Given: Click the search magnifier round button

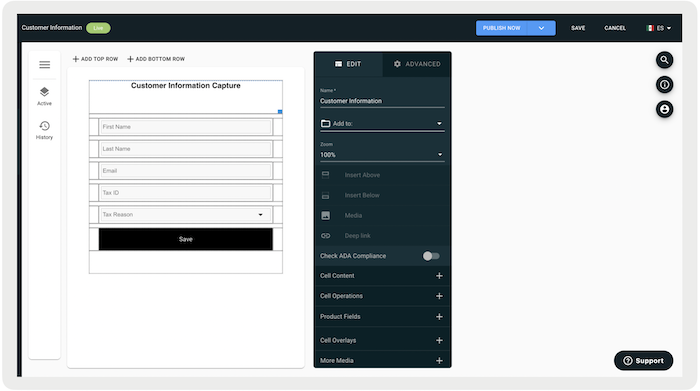Looking at the screenshot, I should tap(664, 60).
